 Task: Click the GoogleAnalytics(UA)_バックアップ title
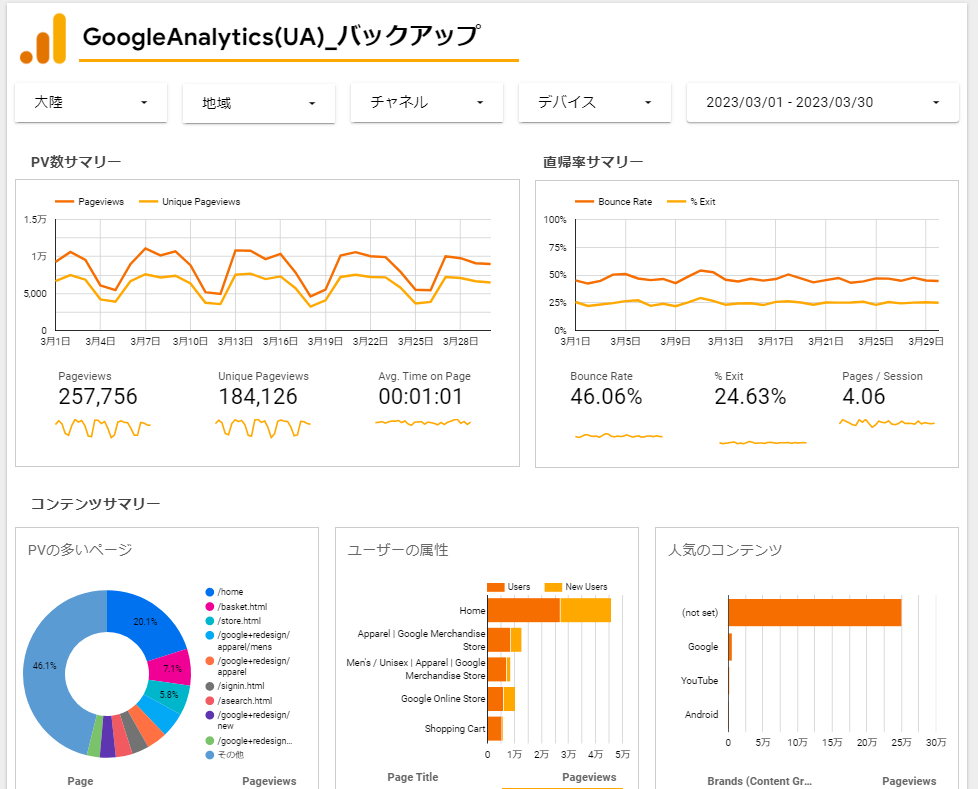pyautogui.click(x=281, y=36)
